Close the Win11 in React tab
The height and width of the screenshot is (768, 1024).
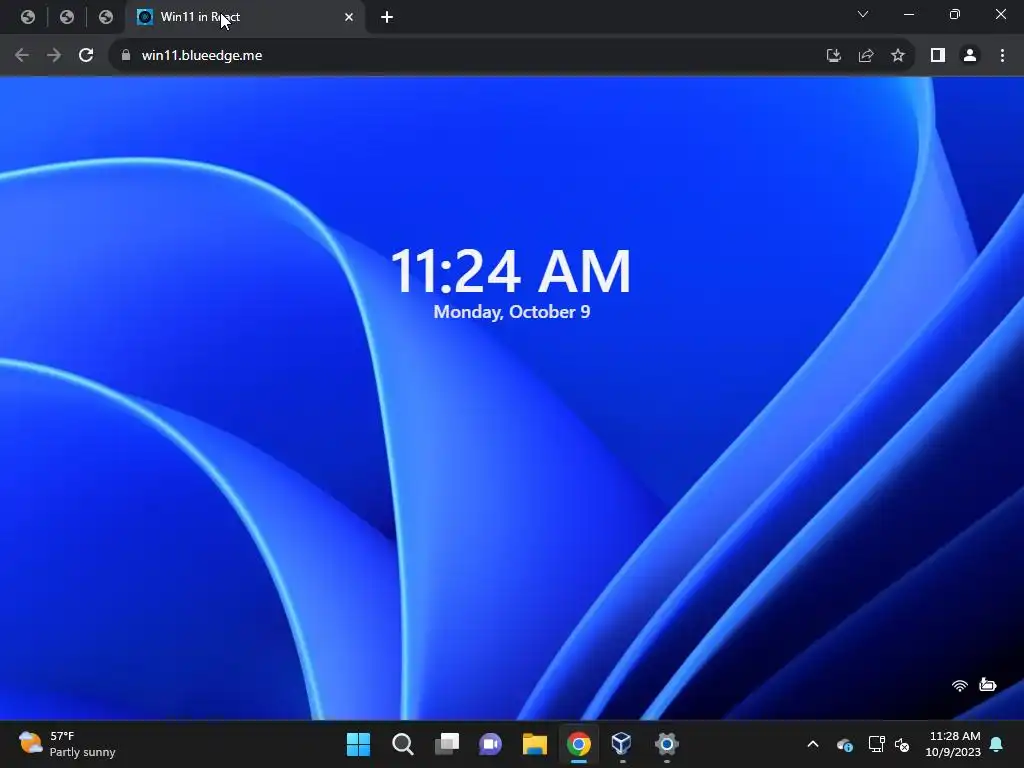coord(349,17)
